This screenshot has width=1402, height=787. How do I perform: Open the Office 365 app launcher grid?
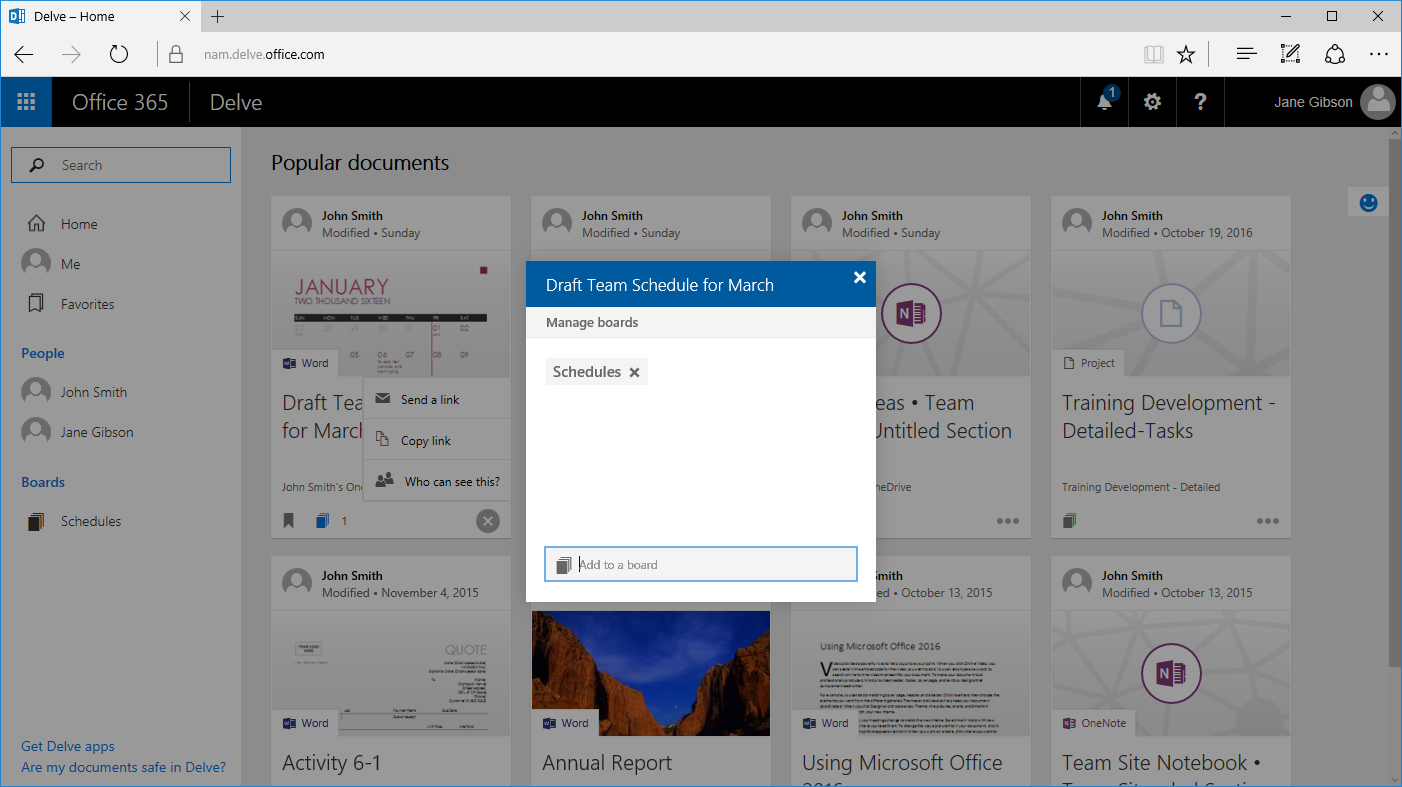point(26,102)
